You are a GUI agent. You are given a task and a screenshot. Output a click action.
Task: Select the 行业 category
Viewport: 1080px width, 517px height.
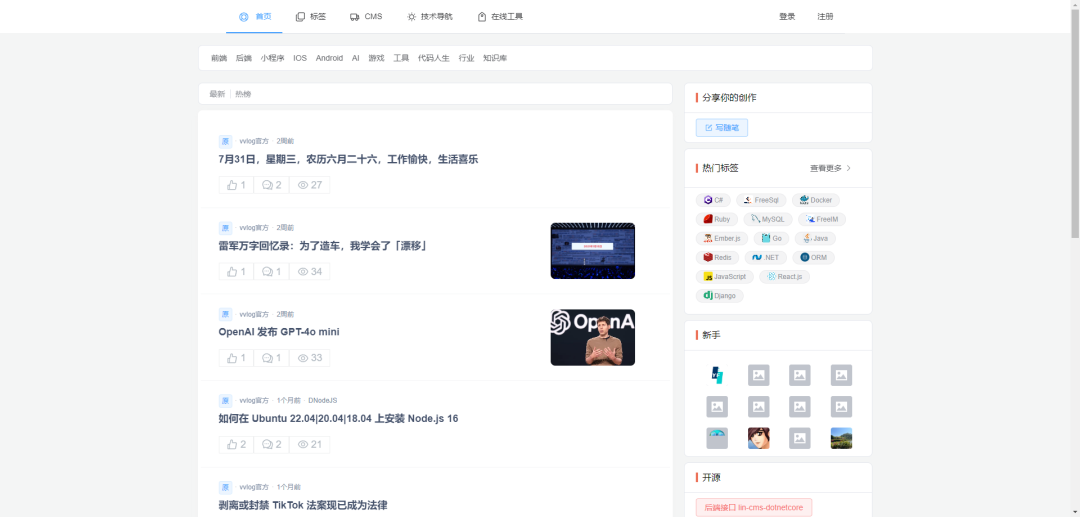[466, 59]
